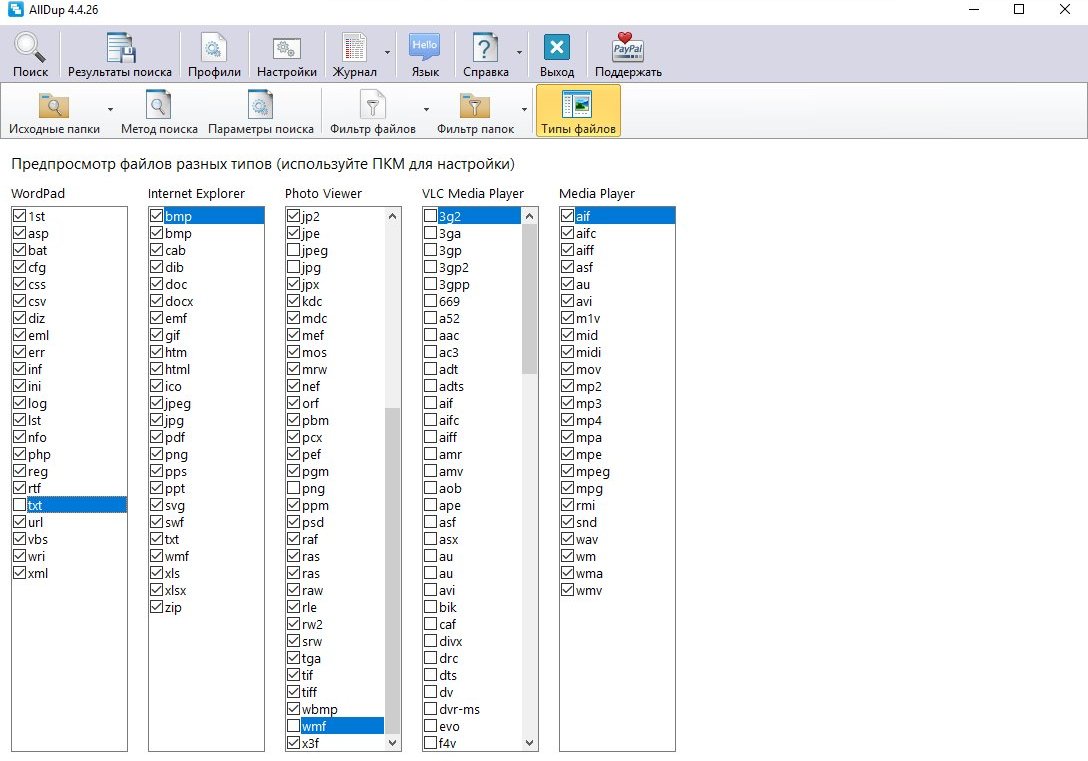Screen dimensions: 1088x761
Task: Open Справка help icon
Action: pos(485,54)
